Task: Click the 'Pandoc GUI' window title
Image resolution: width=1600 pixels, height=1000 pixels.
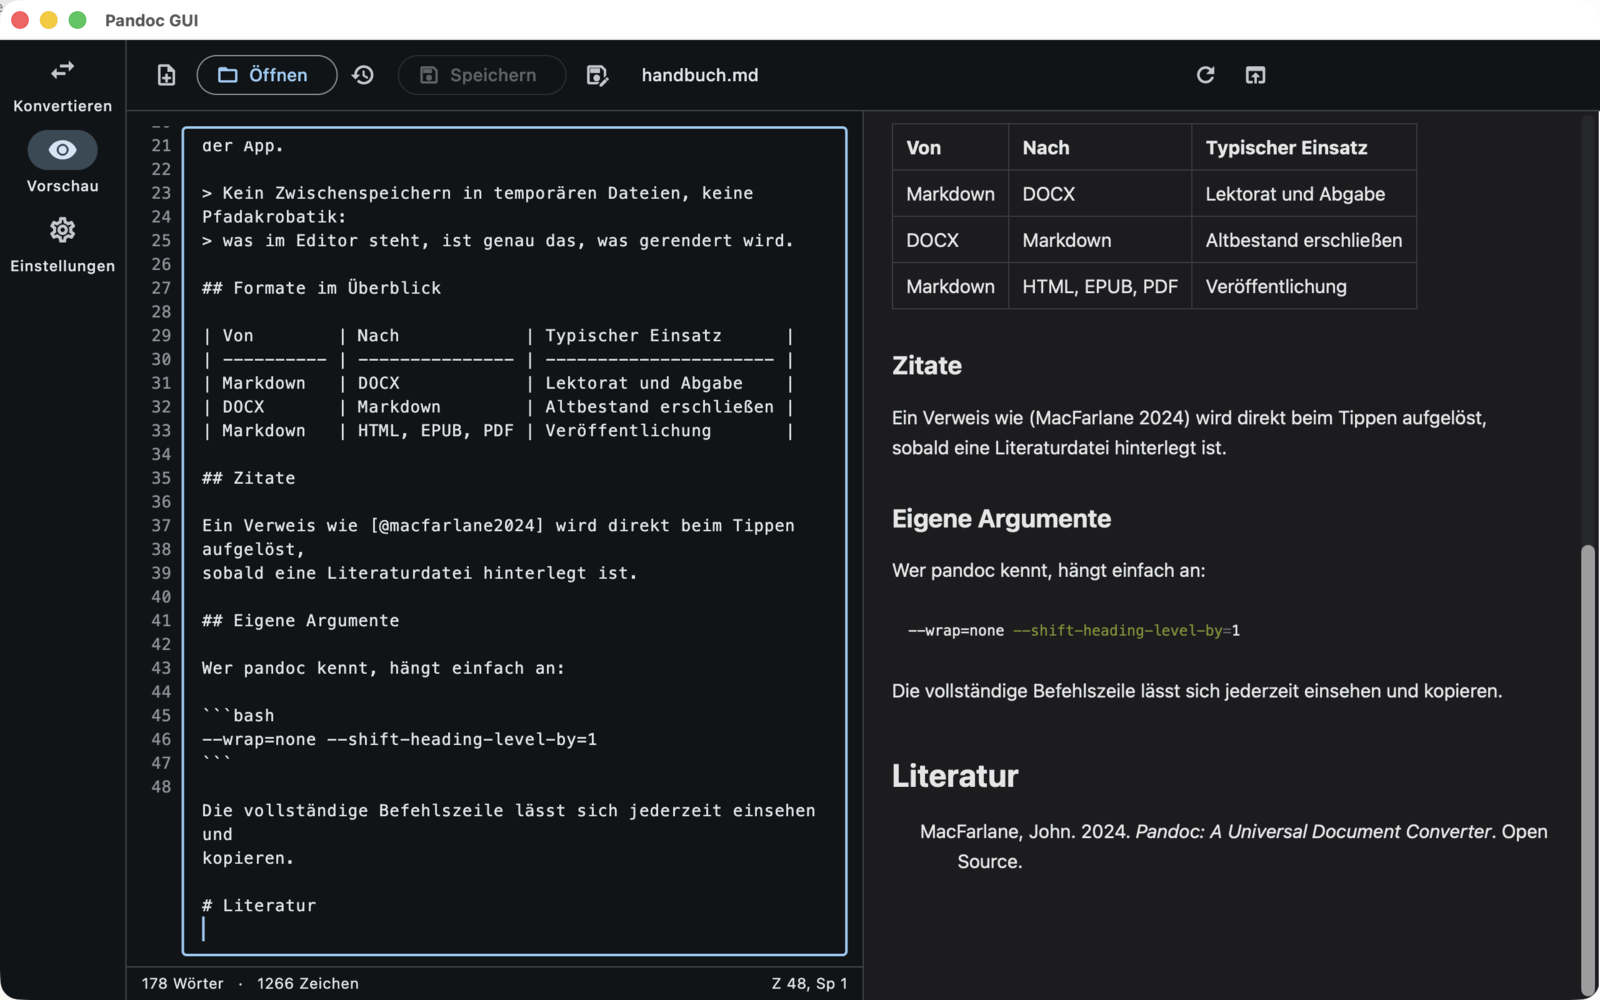Action: 152,20
